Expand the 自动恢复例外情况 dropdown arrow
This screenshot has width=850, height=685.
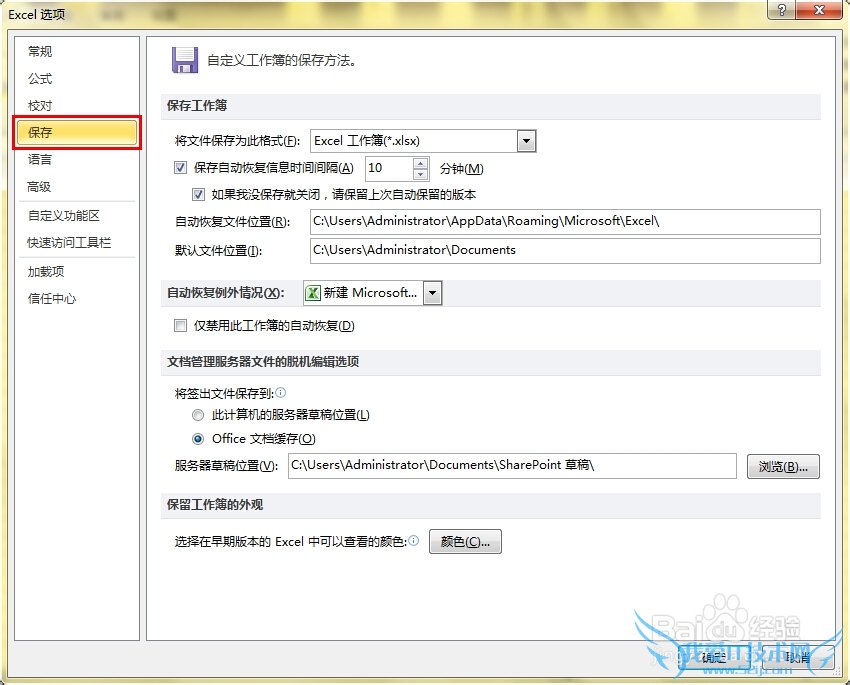(432, 293)
